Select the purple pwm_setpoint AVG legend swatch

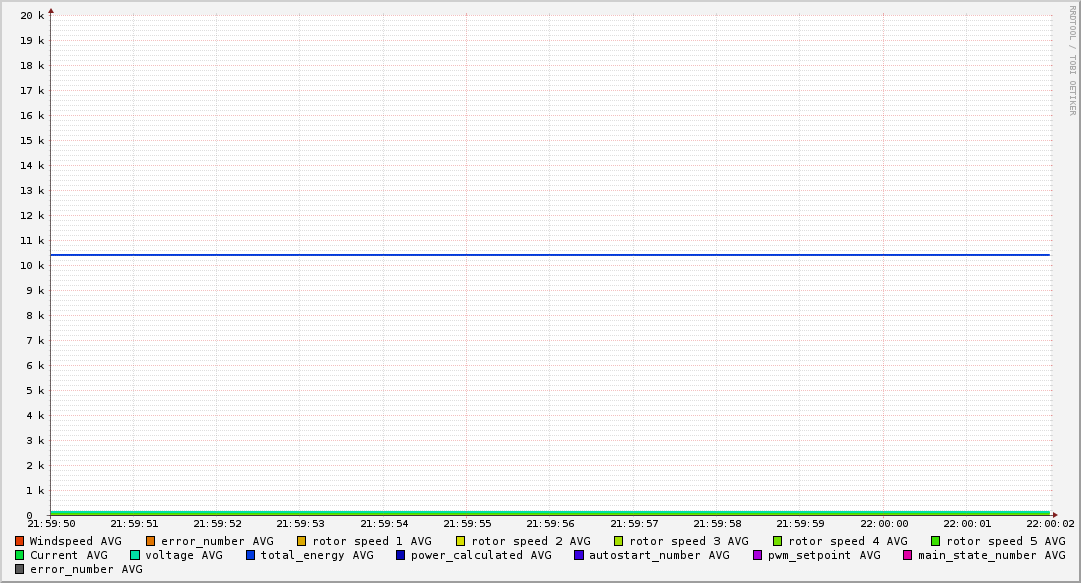[x=757, y=555]
